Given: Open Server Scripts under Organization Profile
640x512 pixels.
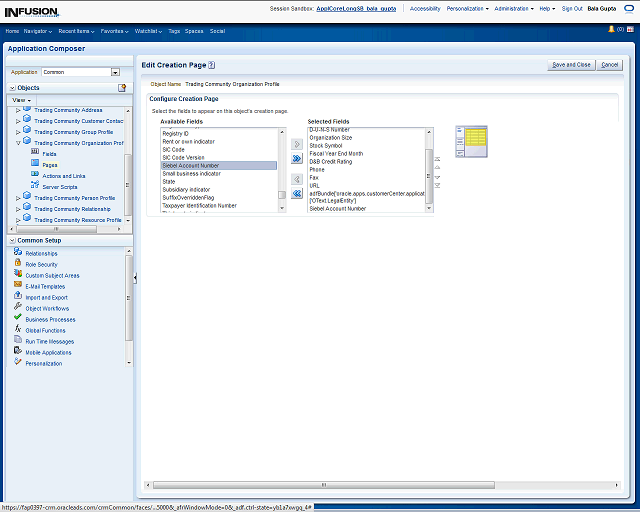Looking at the screenshot, I should [x=59, y=186].
